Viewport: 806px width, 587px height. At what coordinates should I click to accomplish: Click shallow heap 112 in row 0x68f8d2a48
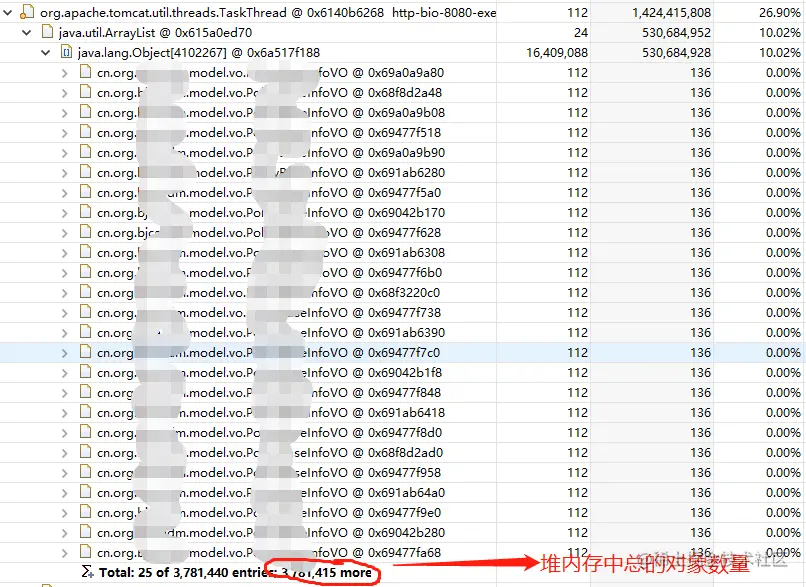577,93
